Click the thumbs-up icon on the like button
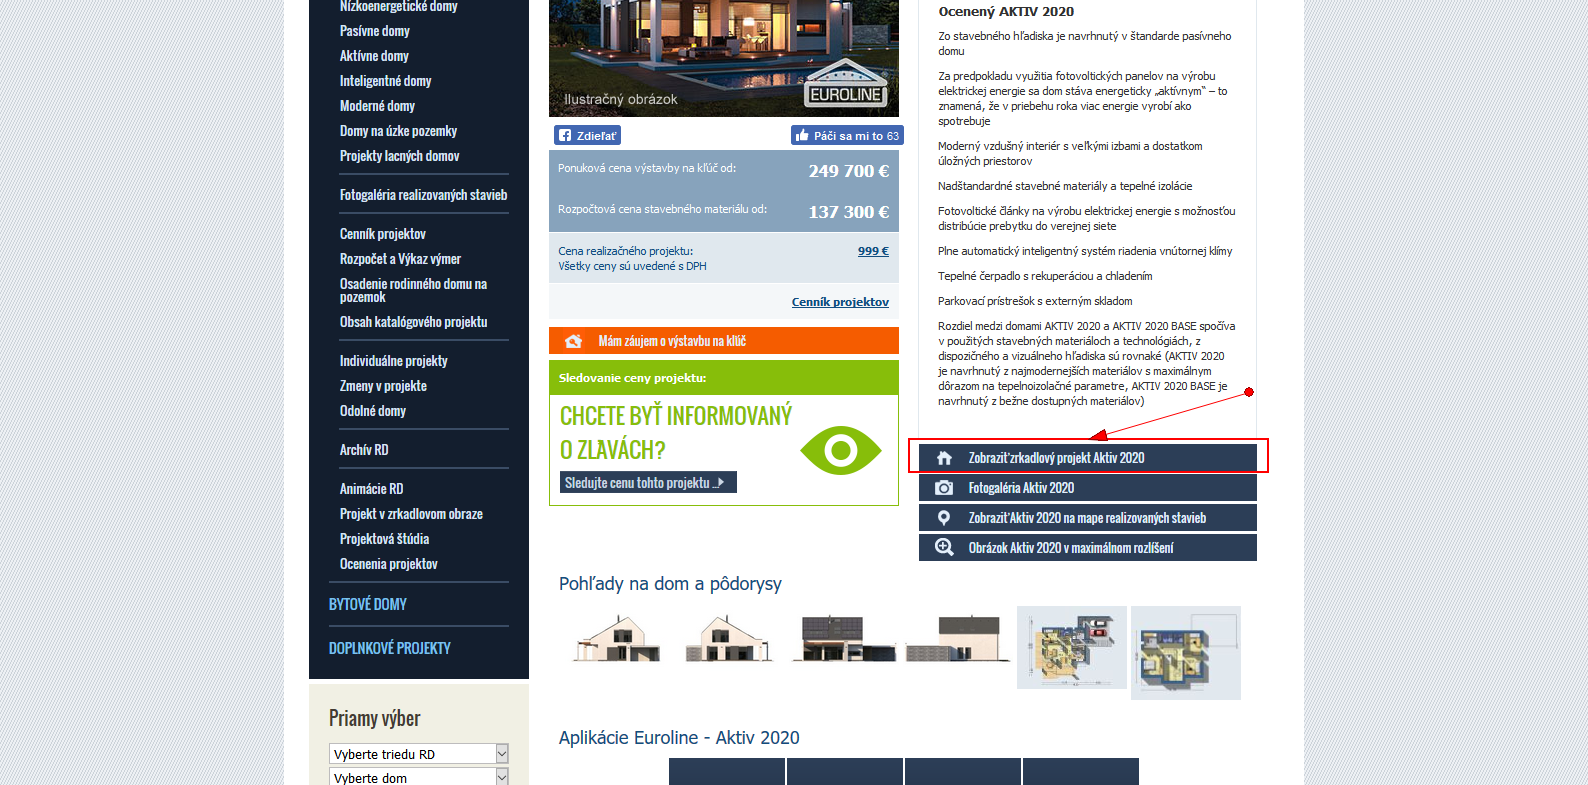1588x785 pixels. tap(802, 135)
